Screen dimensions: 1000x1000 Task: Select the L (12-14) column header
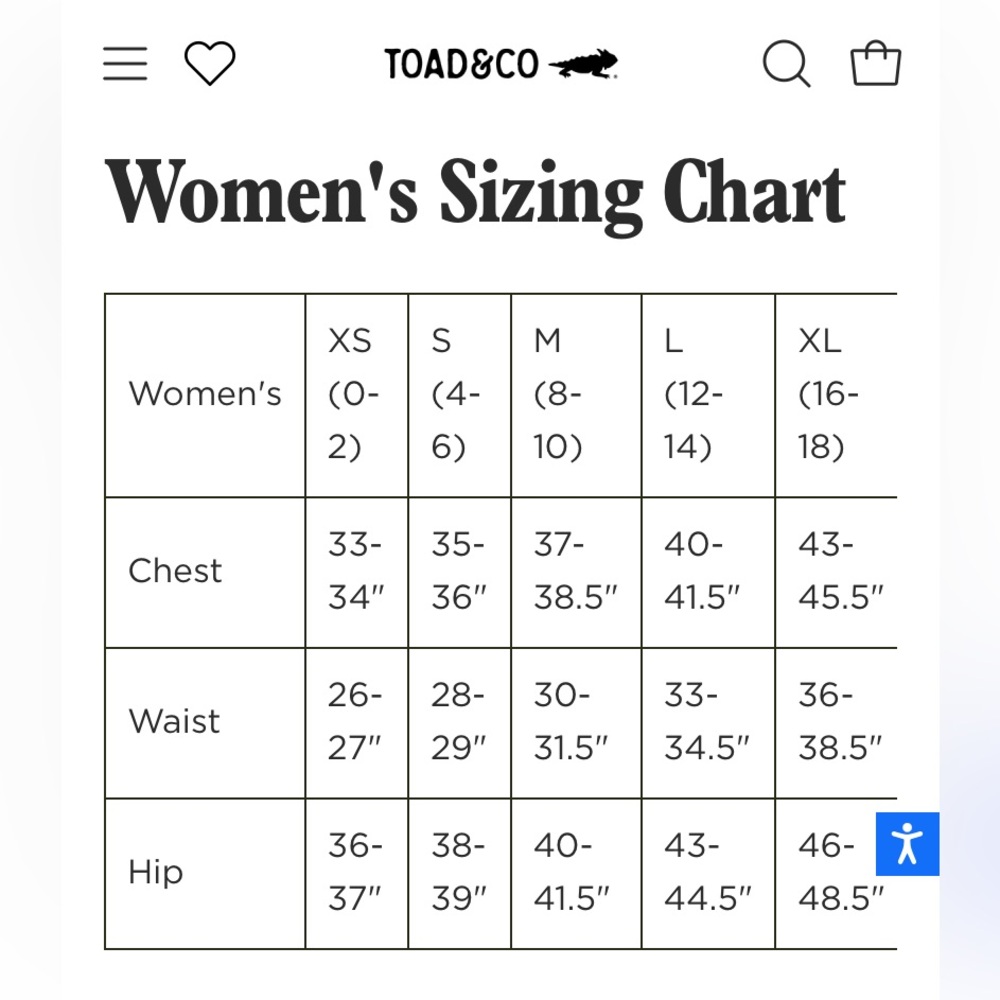pyautogui.click(x=708, y=395)
